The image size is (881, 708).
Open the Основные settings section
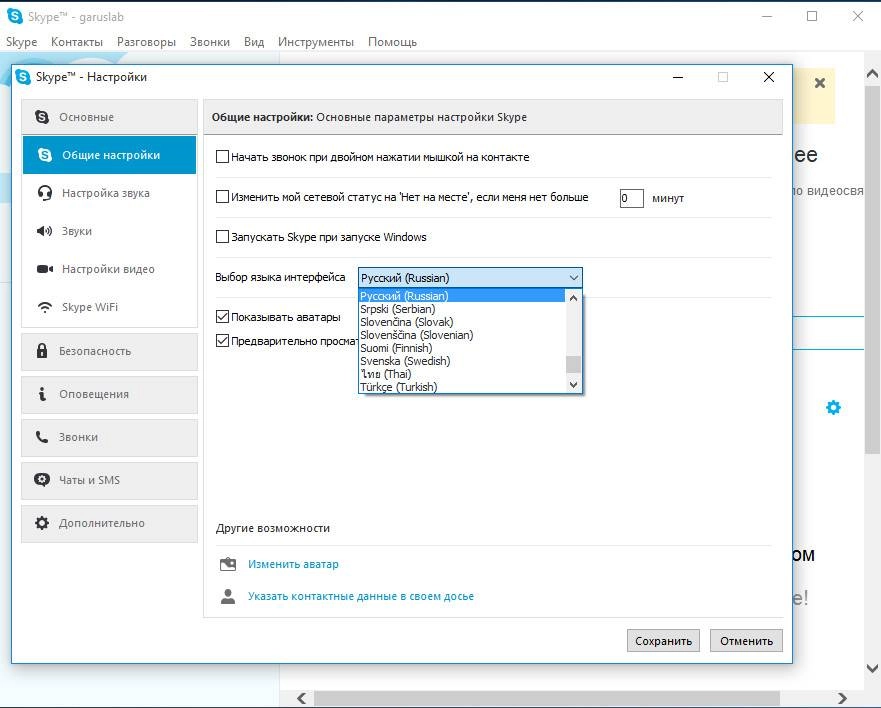[x=110, y=117]
